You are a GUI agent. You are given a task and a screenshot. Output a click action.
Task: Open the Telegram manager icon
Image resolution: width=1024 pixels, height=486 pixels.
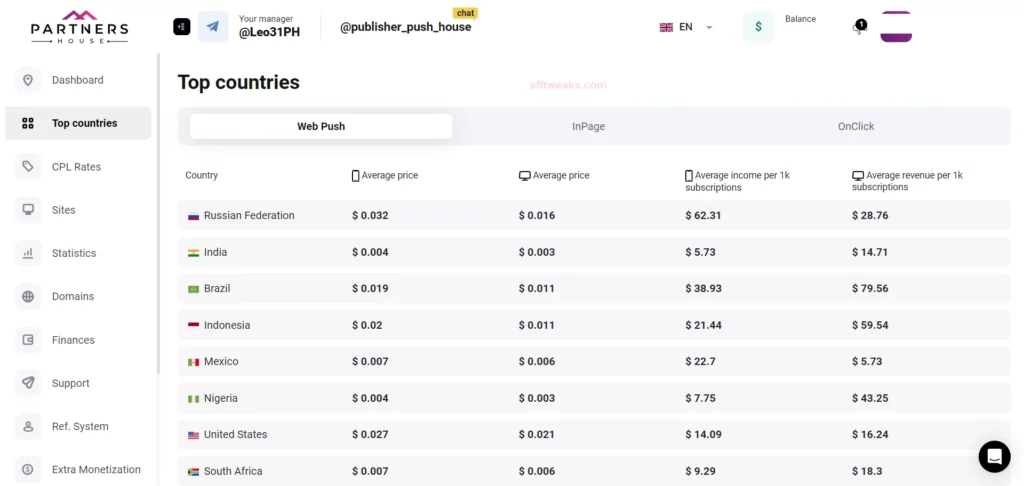click(213, 27)
